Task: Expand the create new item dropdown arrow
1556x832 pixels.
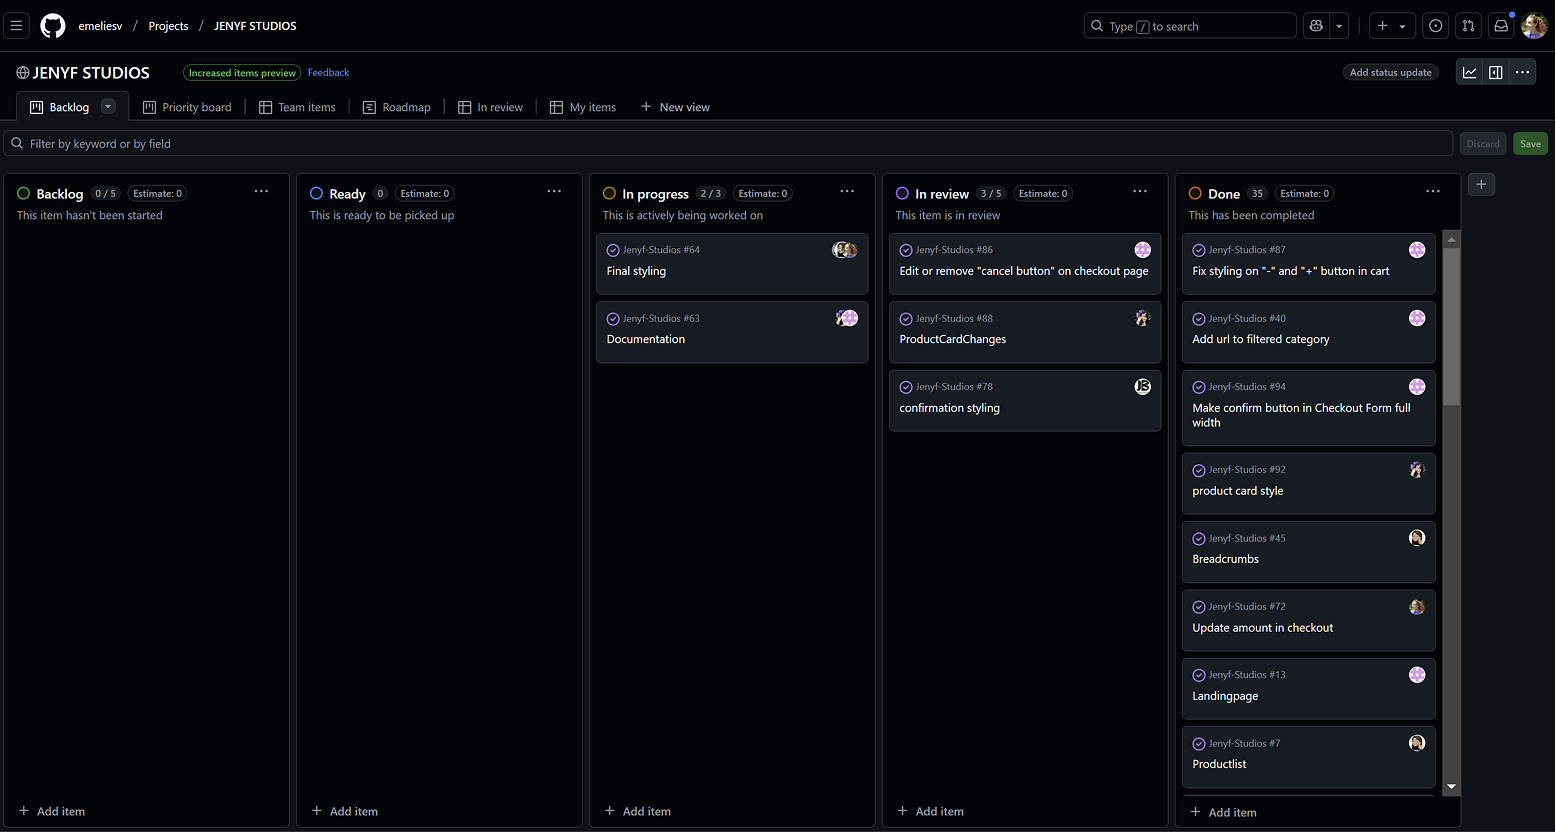Action: pyautogui.click(x=1404, y=25)
